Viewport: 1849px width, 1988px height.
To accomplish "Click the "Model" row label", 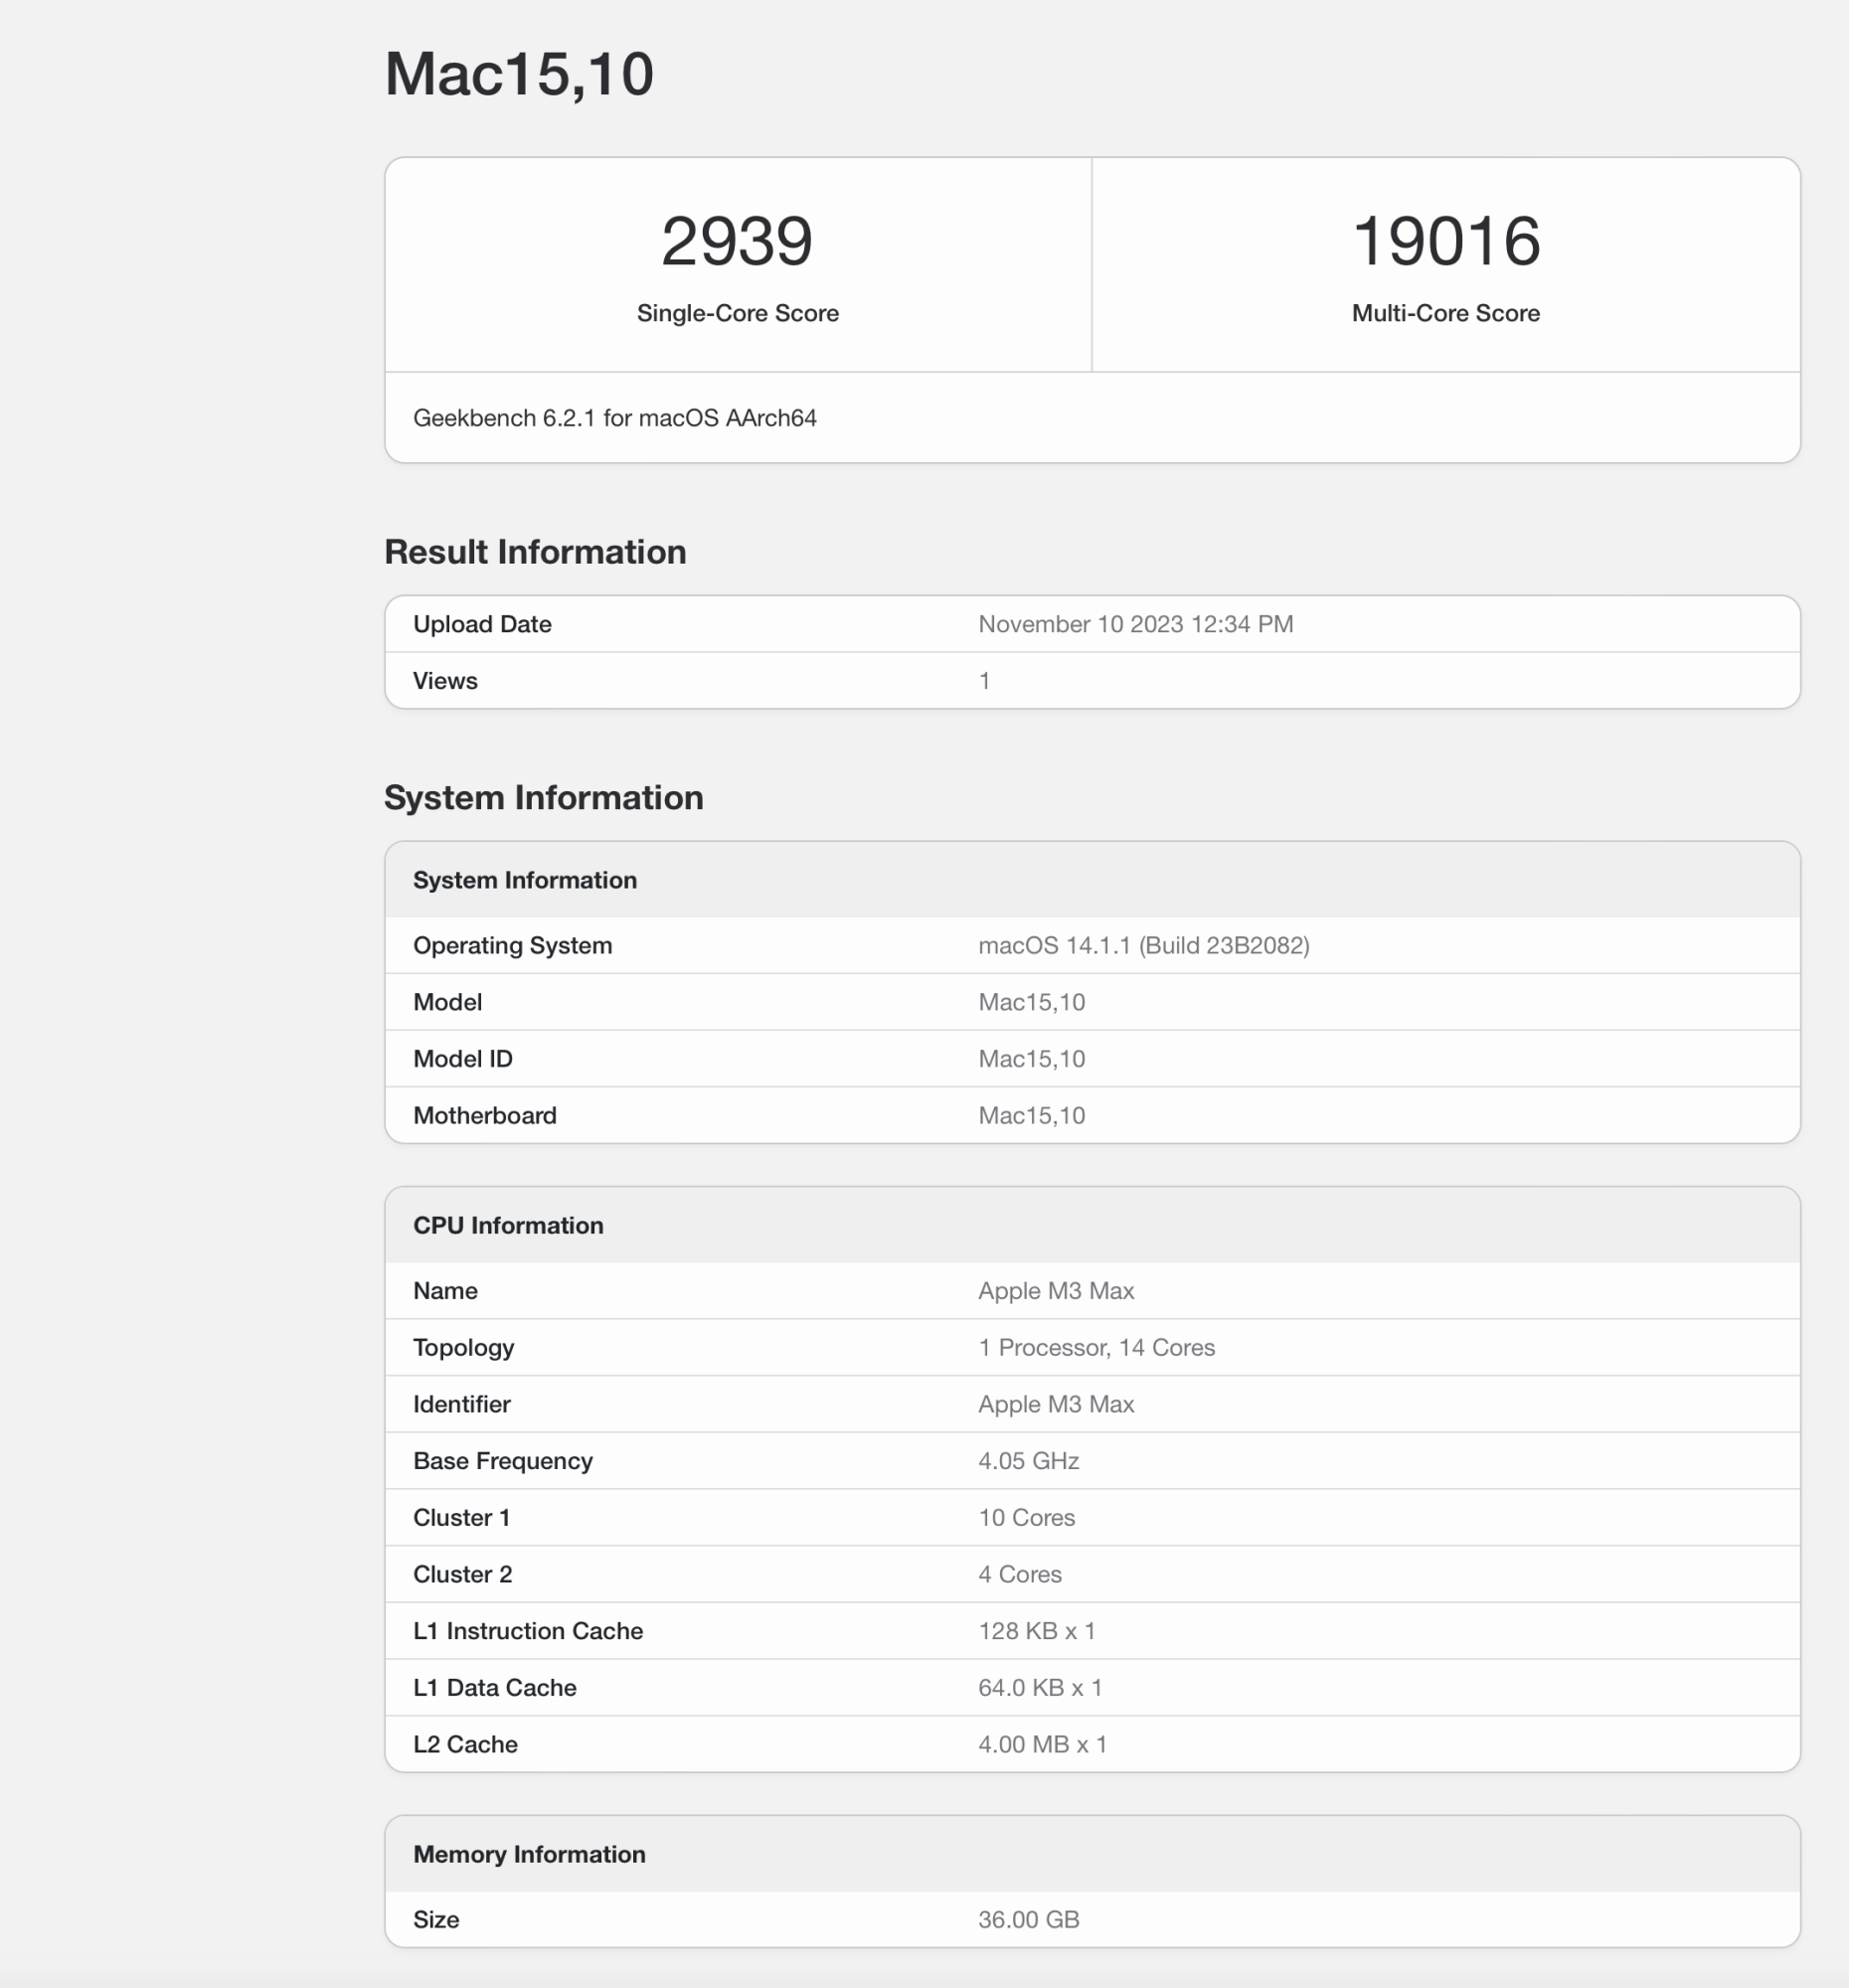I will click(x=447, y=1002).
